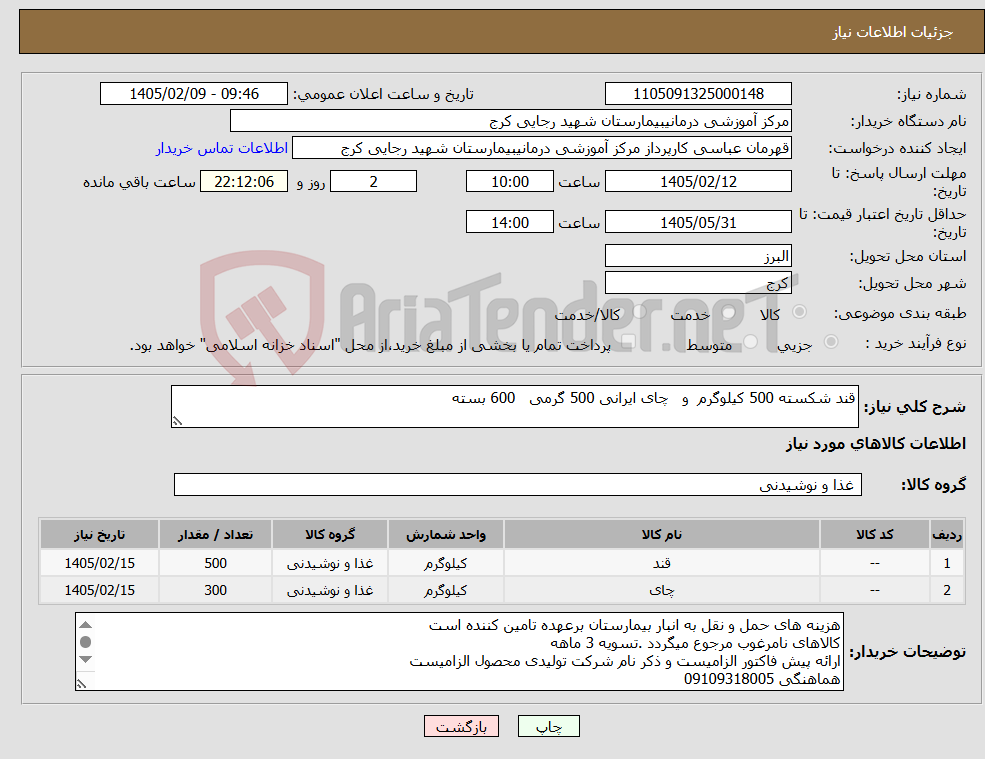Click the announcement date field 1405/02/09 - 09:46
Screen dimensions: 985x759
coord(193,94)
